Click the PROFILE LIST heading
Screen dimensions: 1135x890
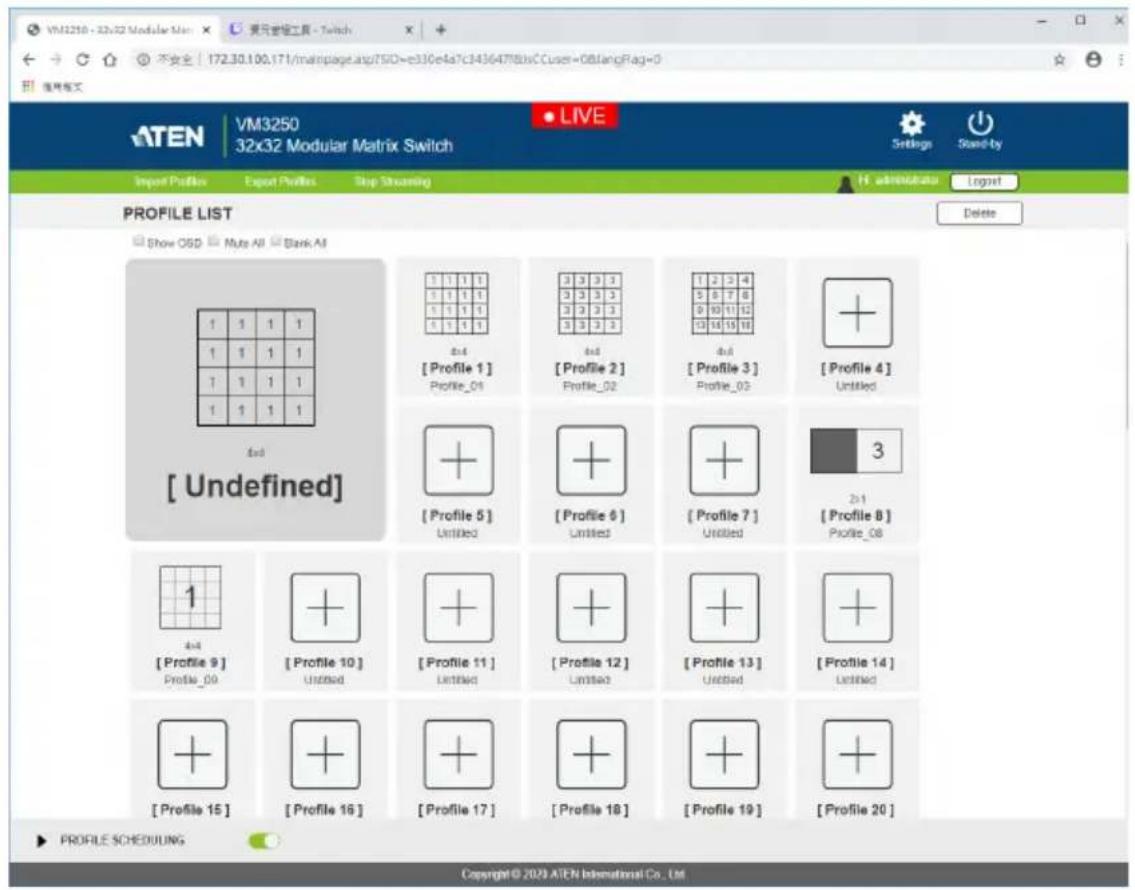pos(177,213)
